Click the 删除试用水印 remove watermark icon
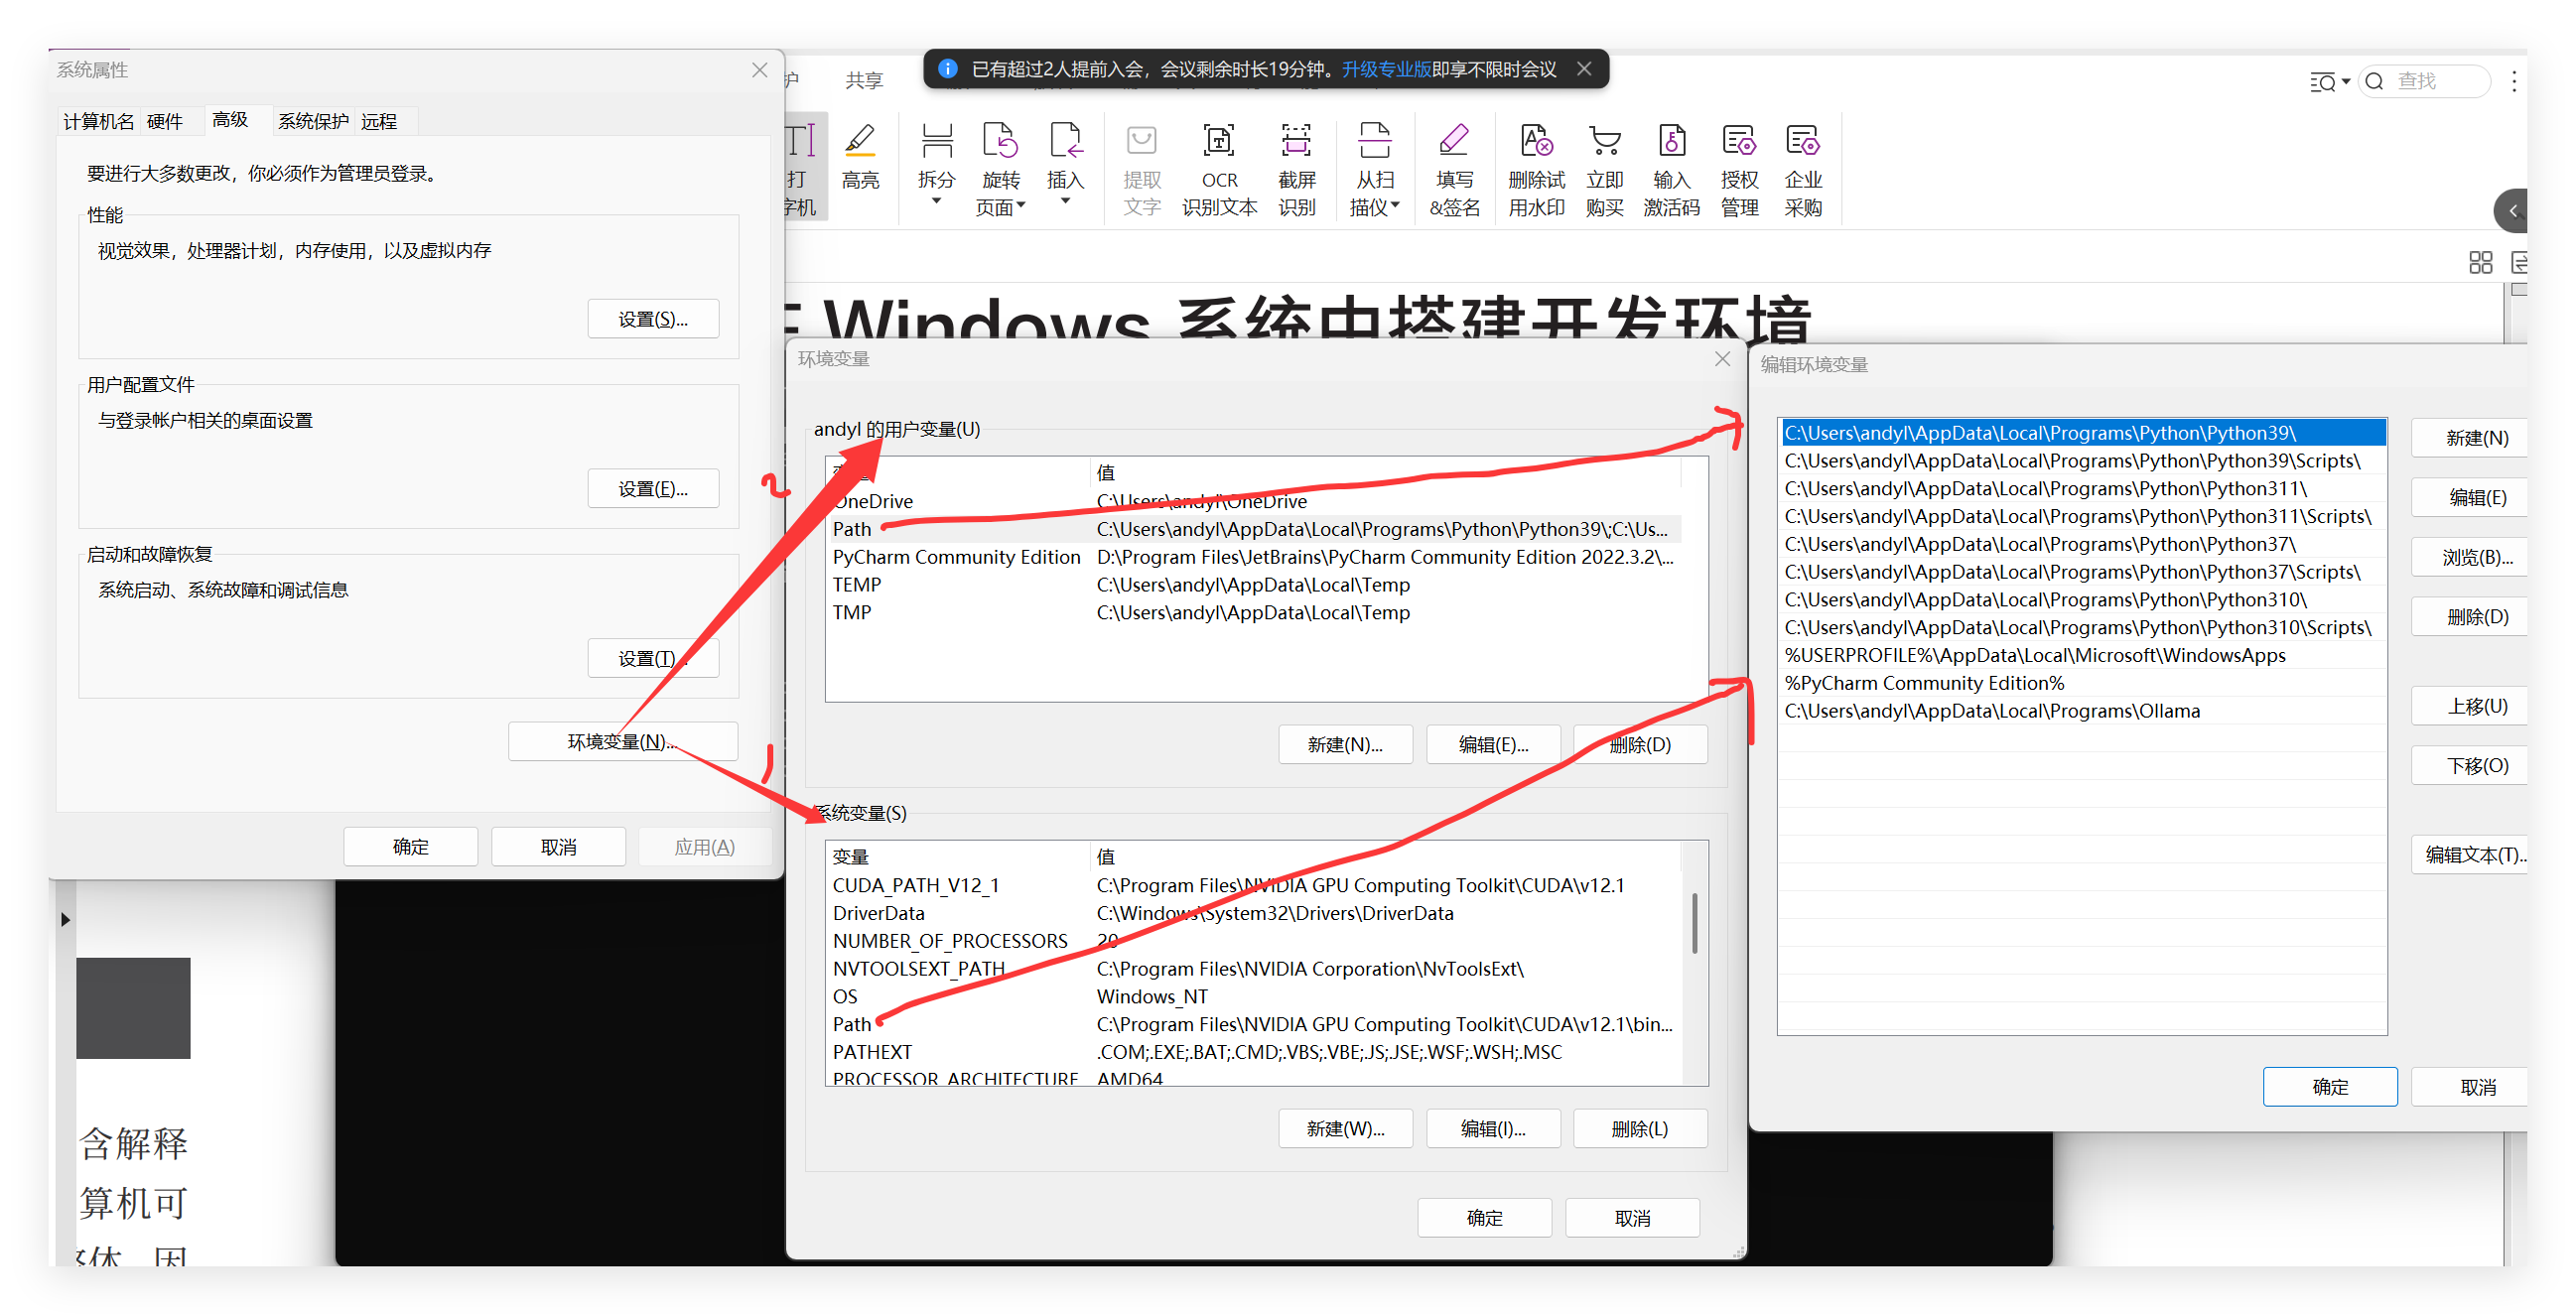The height and width of the screenshot is (1315, 2576). click(x=1535, y=165)
